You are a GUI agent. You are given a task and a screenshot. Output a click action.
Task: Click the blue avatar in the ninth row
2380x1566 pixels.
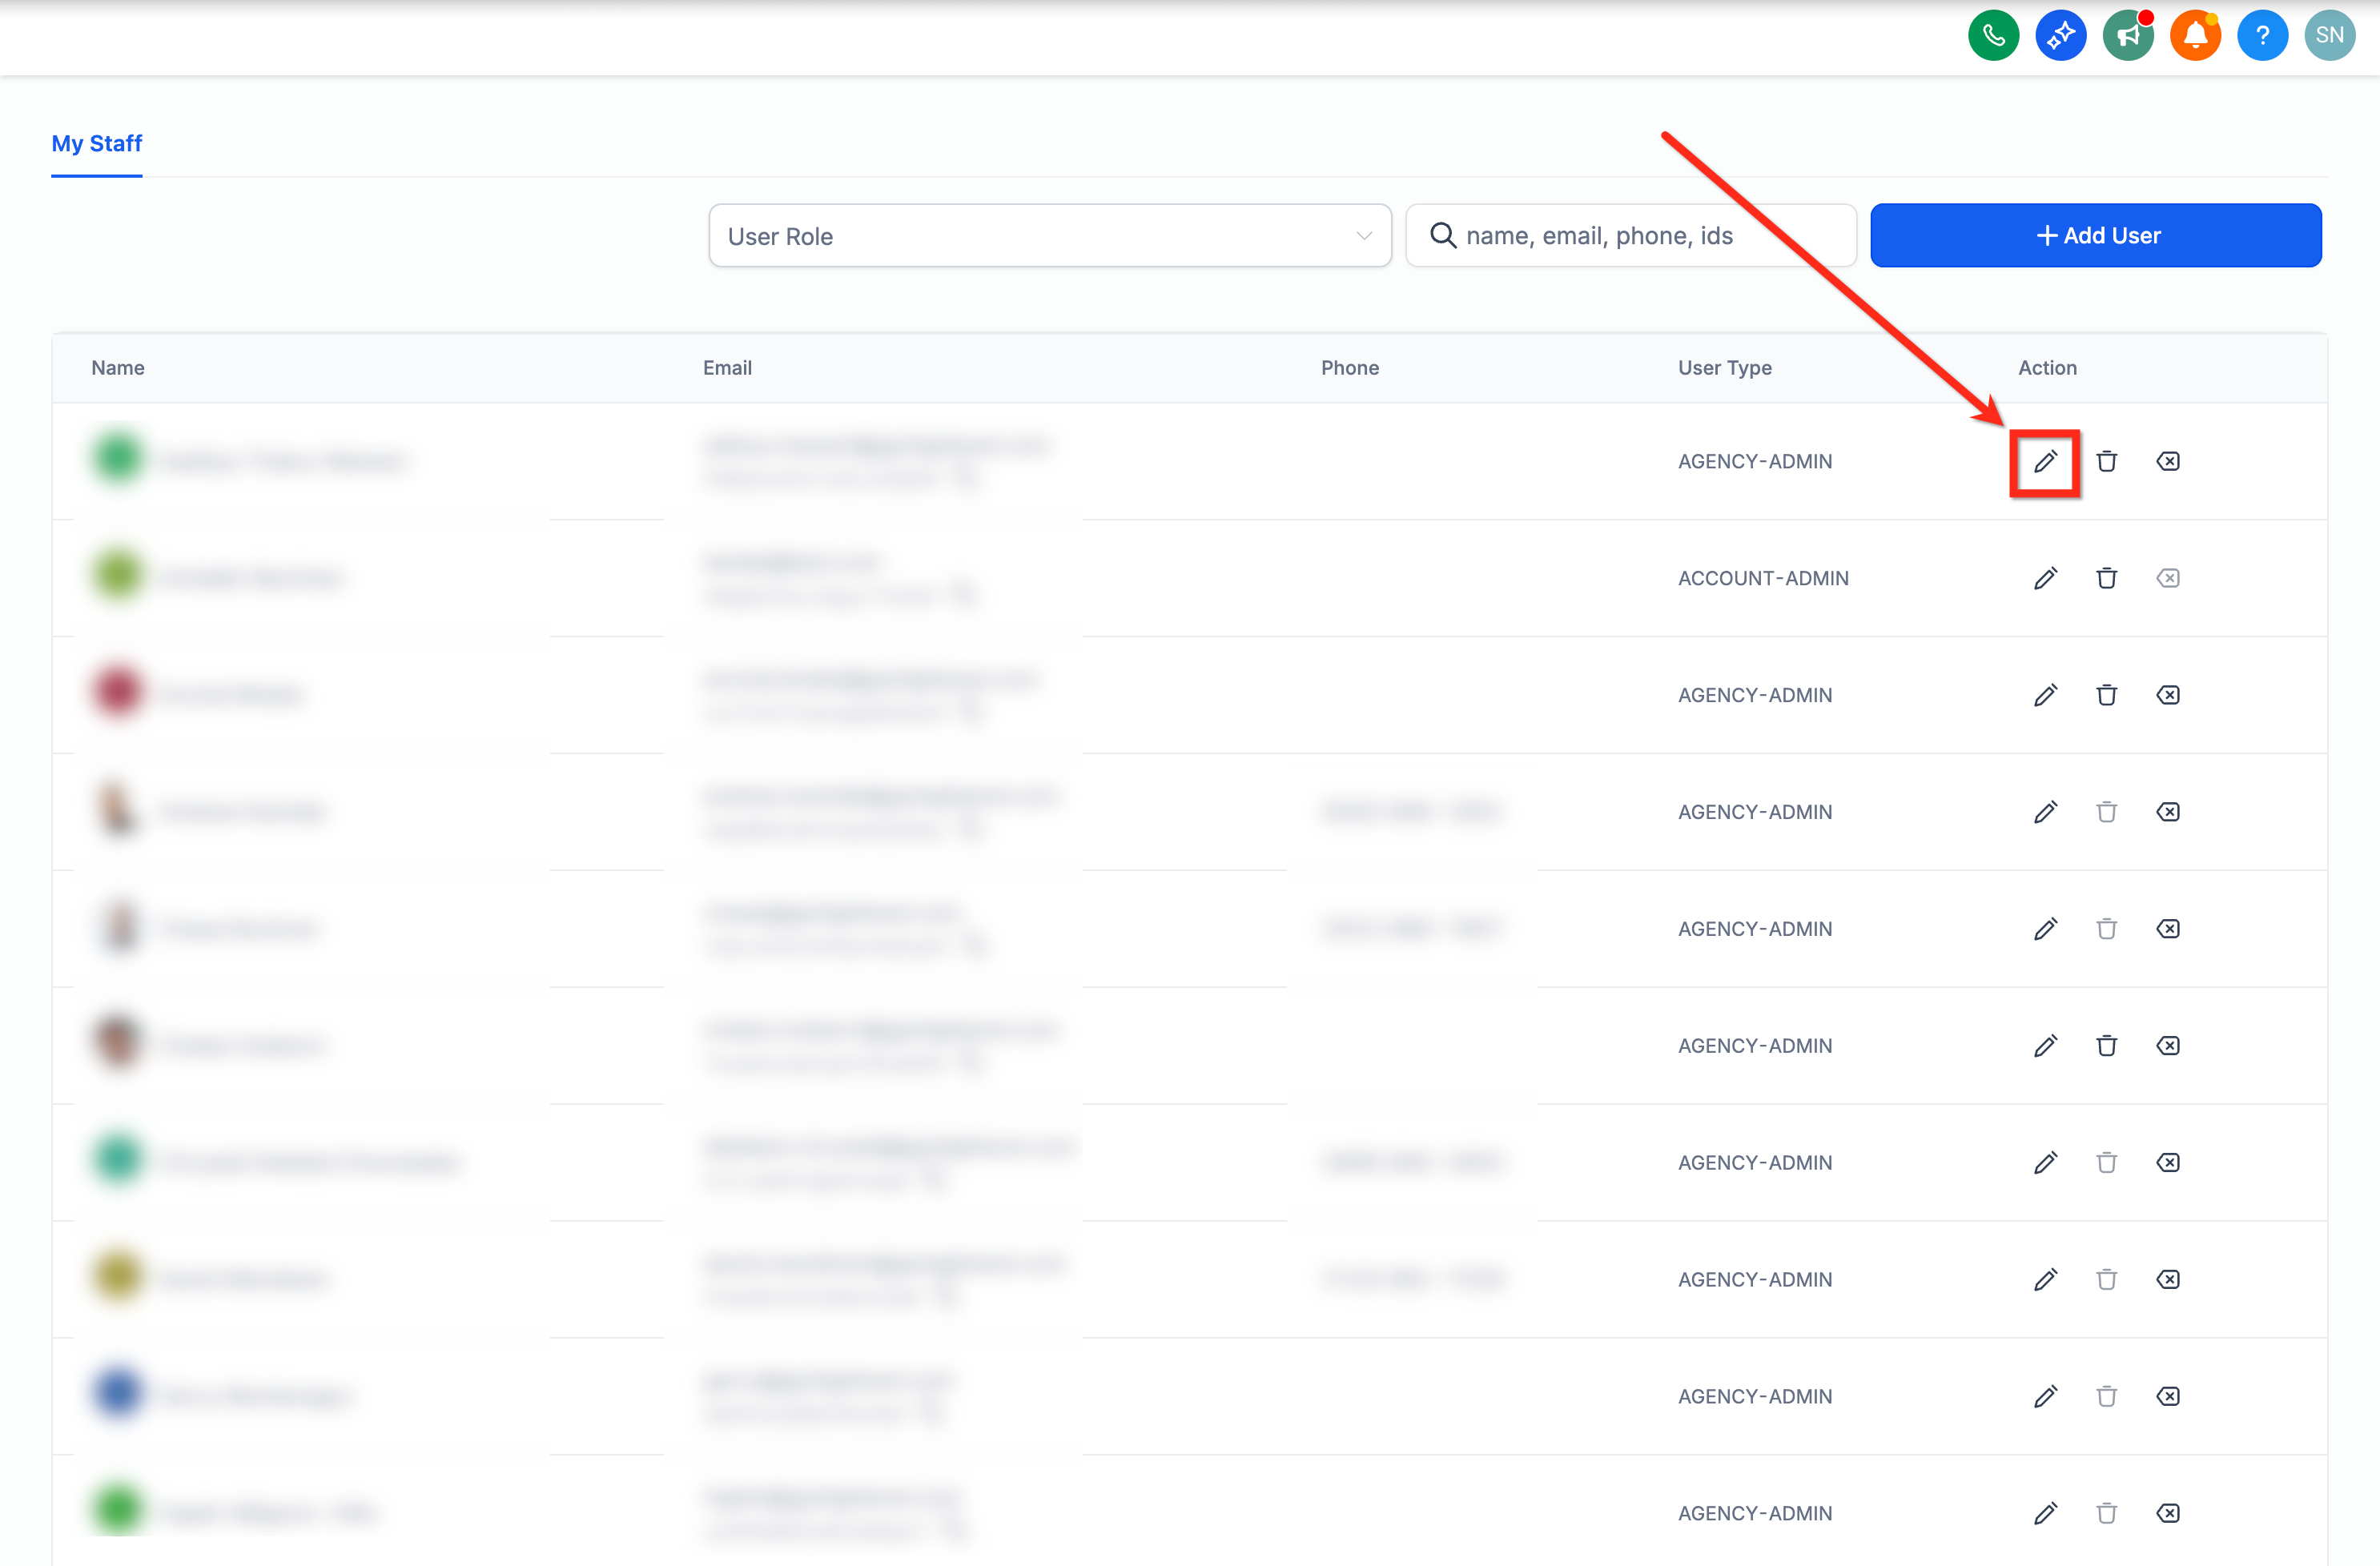tap(117, 1394)
